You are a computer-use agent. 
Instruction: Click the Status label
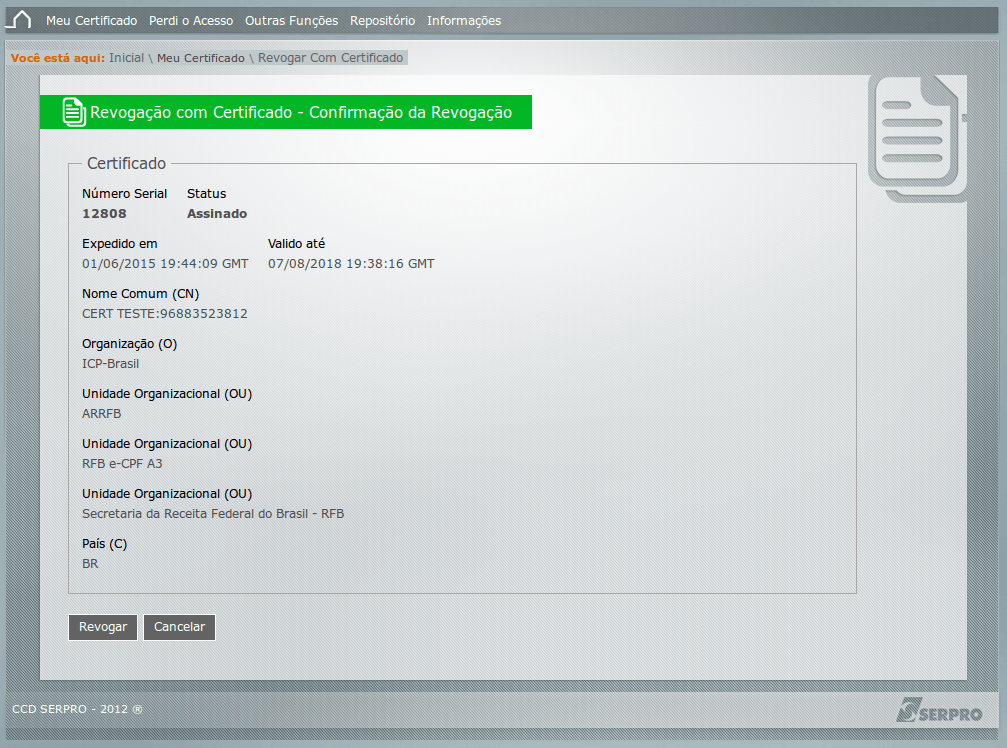click(x=206, y=194)
